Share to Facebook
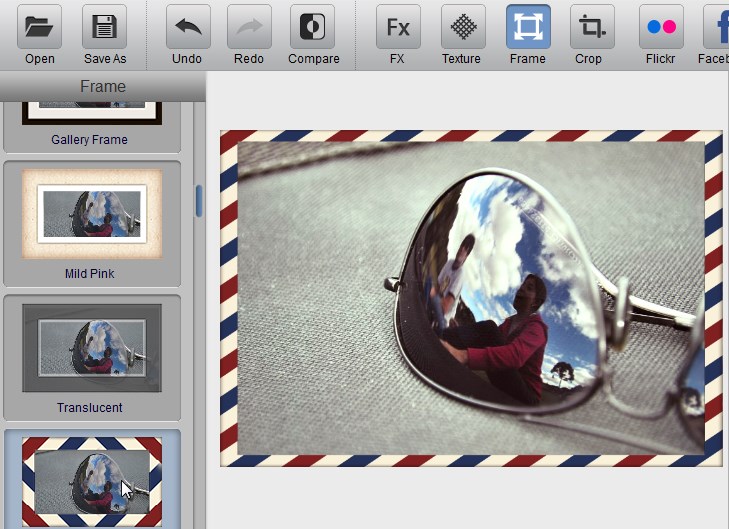 716,26
